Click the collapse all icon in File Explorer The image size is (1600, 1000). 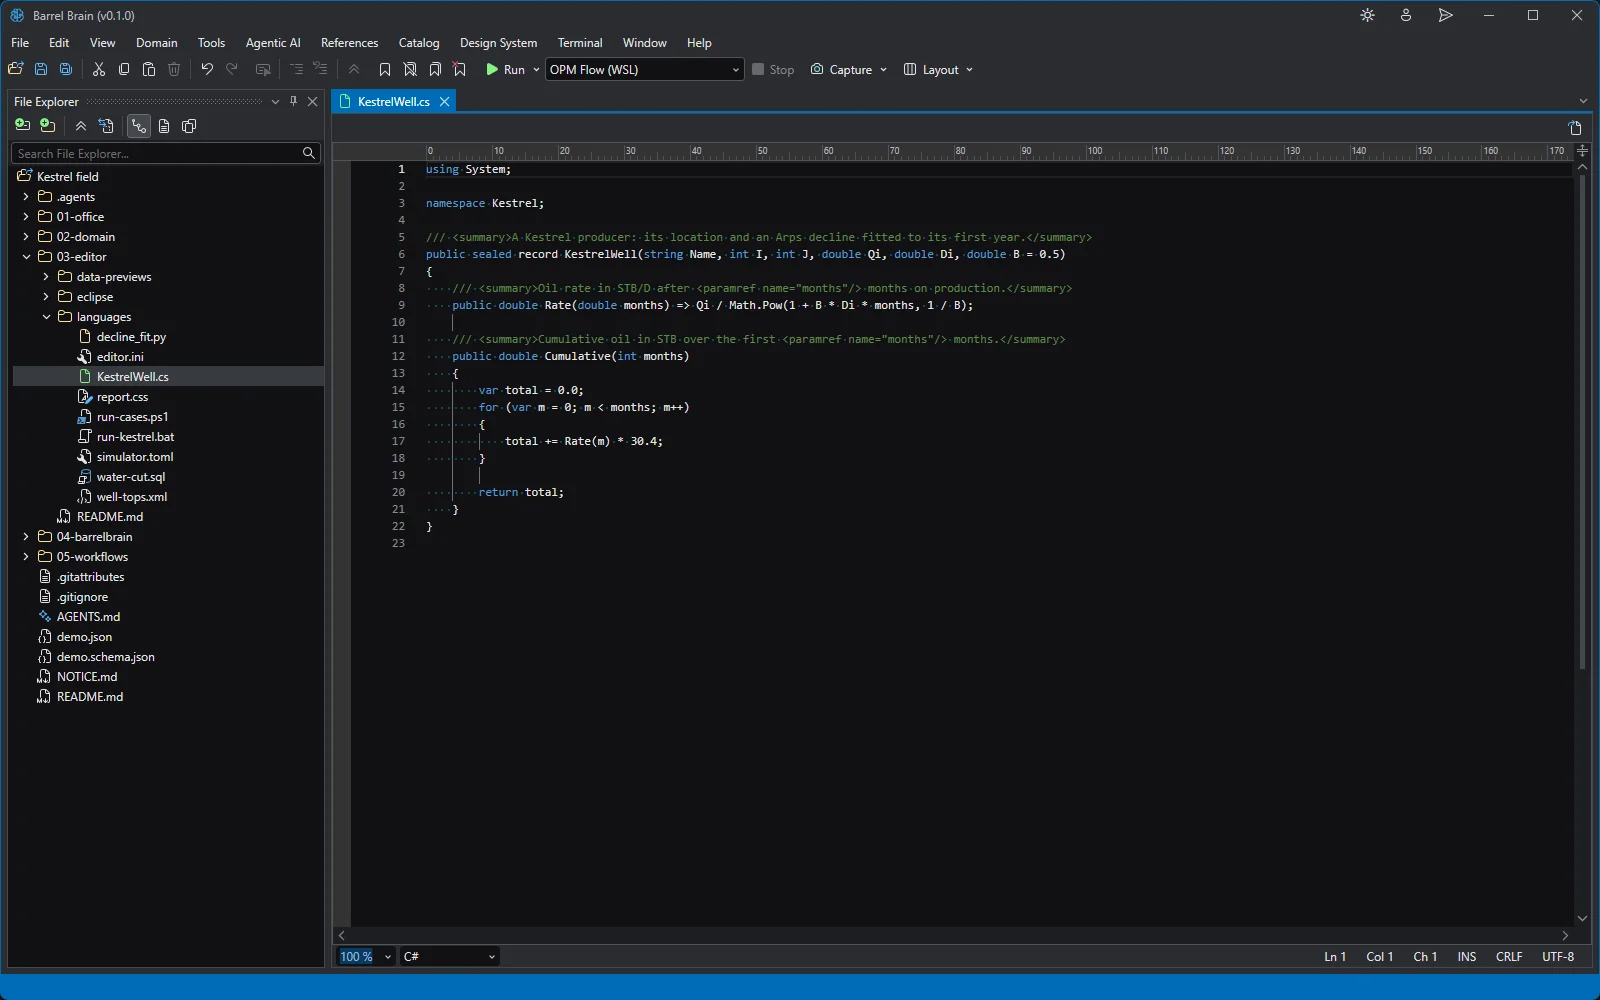pyautogui.click(x=81, y=126)
